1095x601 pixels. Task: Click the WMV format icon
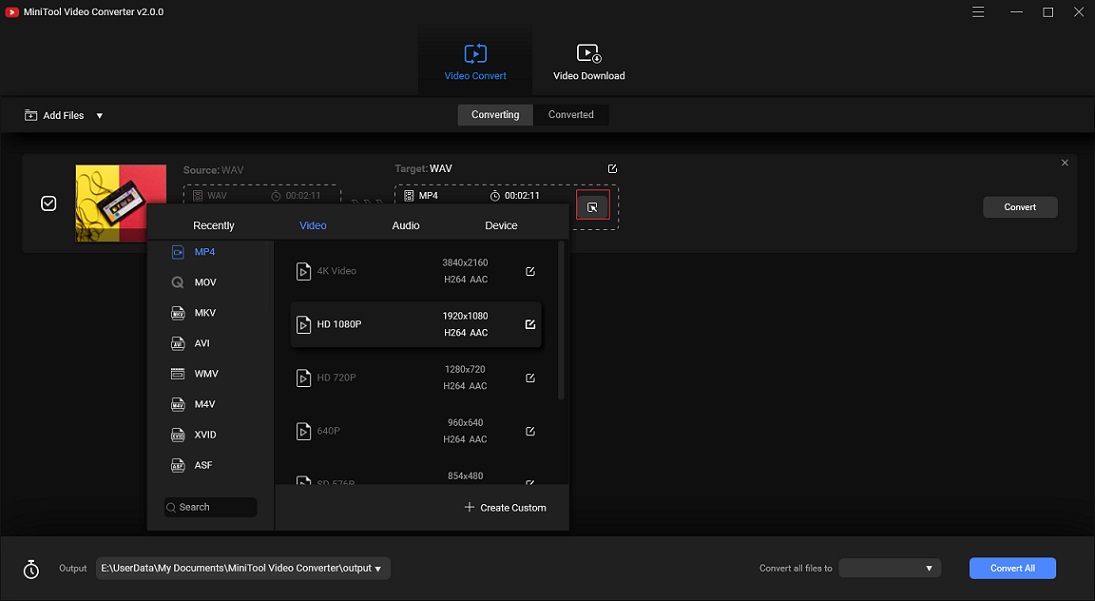click(x=178, y=373)
